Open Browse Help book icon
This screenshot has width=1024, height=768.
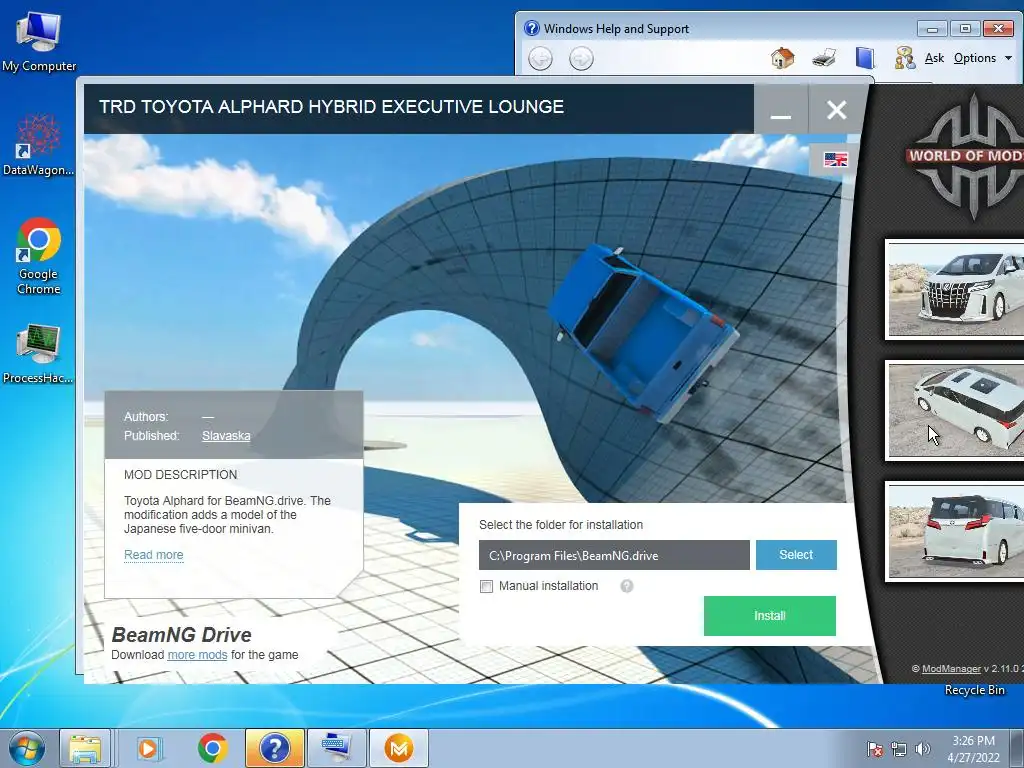click(x=865, y=58)
